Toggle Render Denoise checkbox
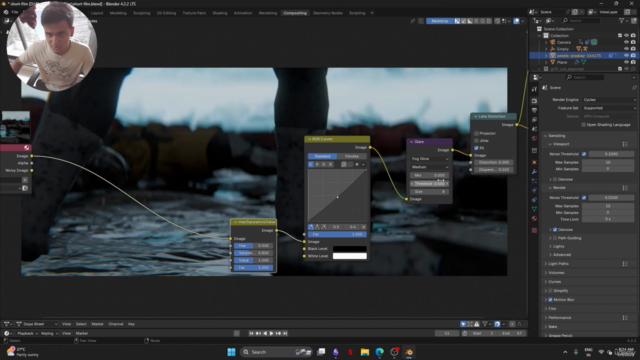The width and height of the screenshot is (640, 360). pyautogui.click(x=555, y=230)
